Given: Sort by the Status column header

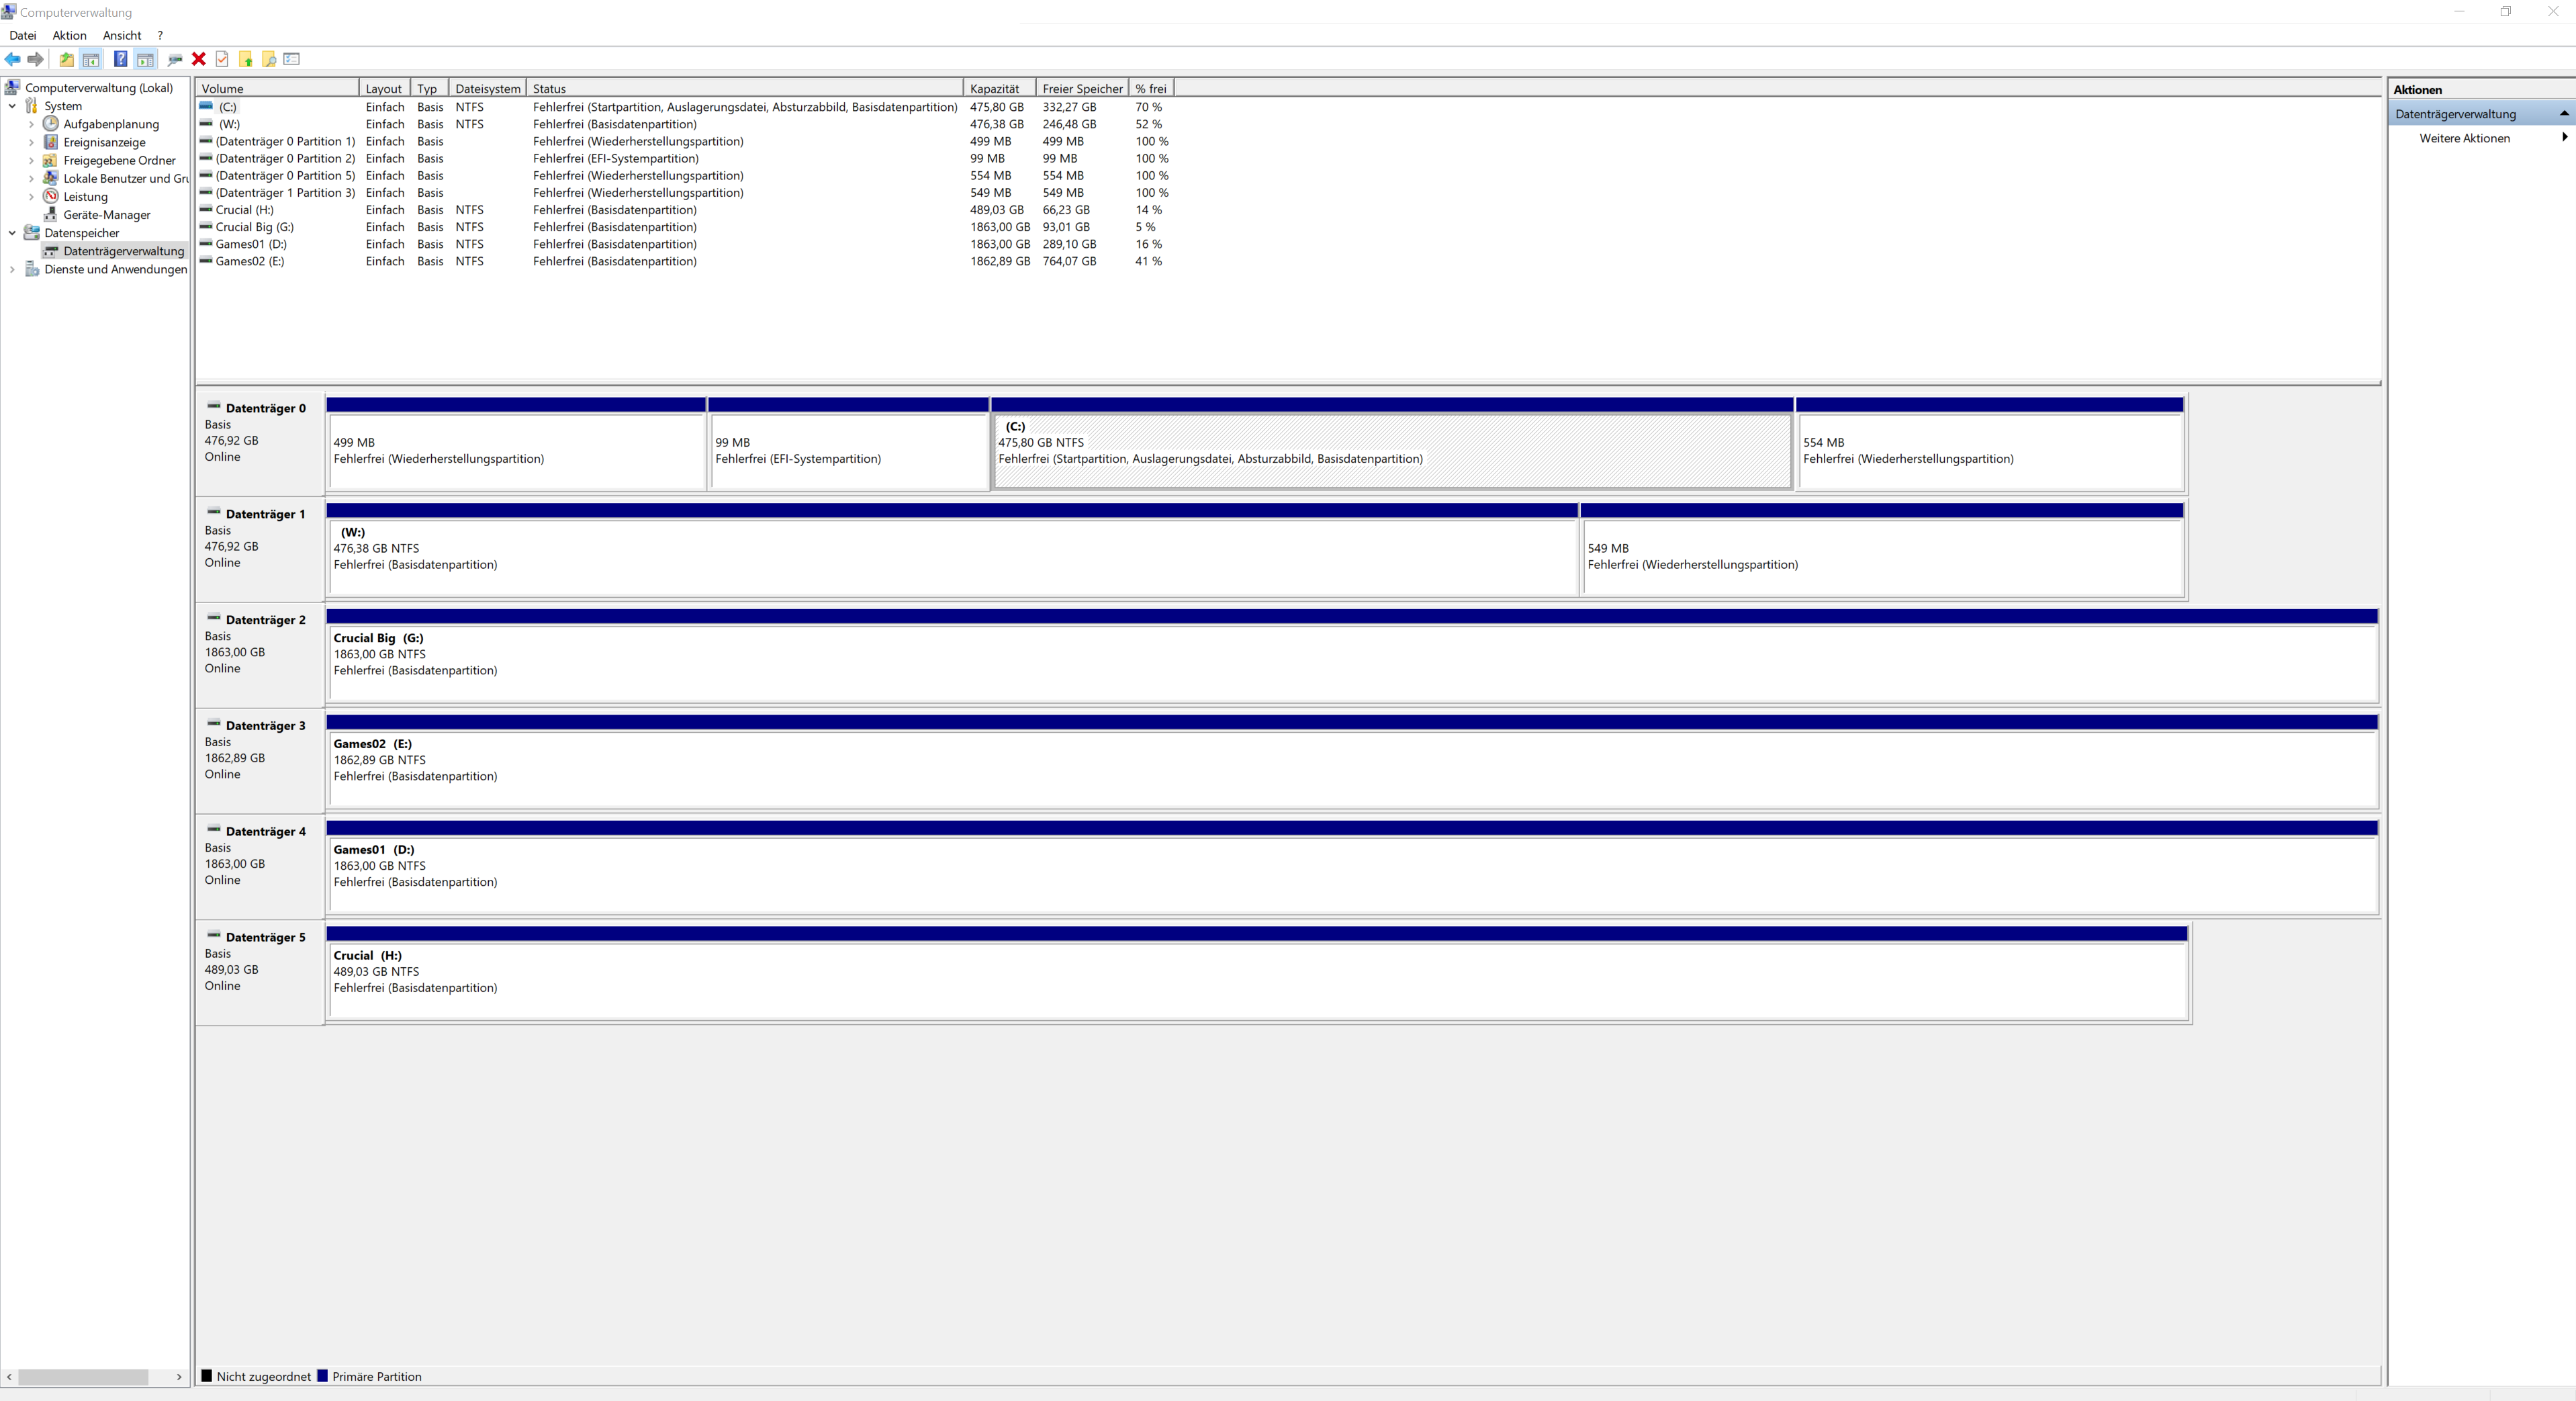Looking at the screenshot, I should (745, 88).
